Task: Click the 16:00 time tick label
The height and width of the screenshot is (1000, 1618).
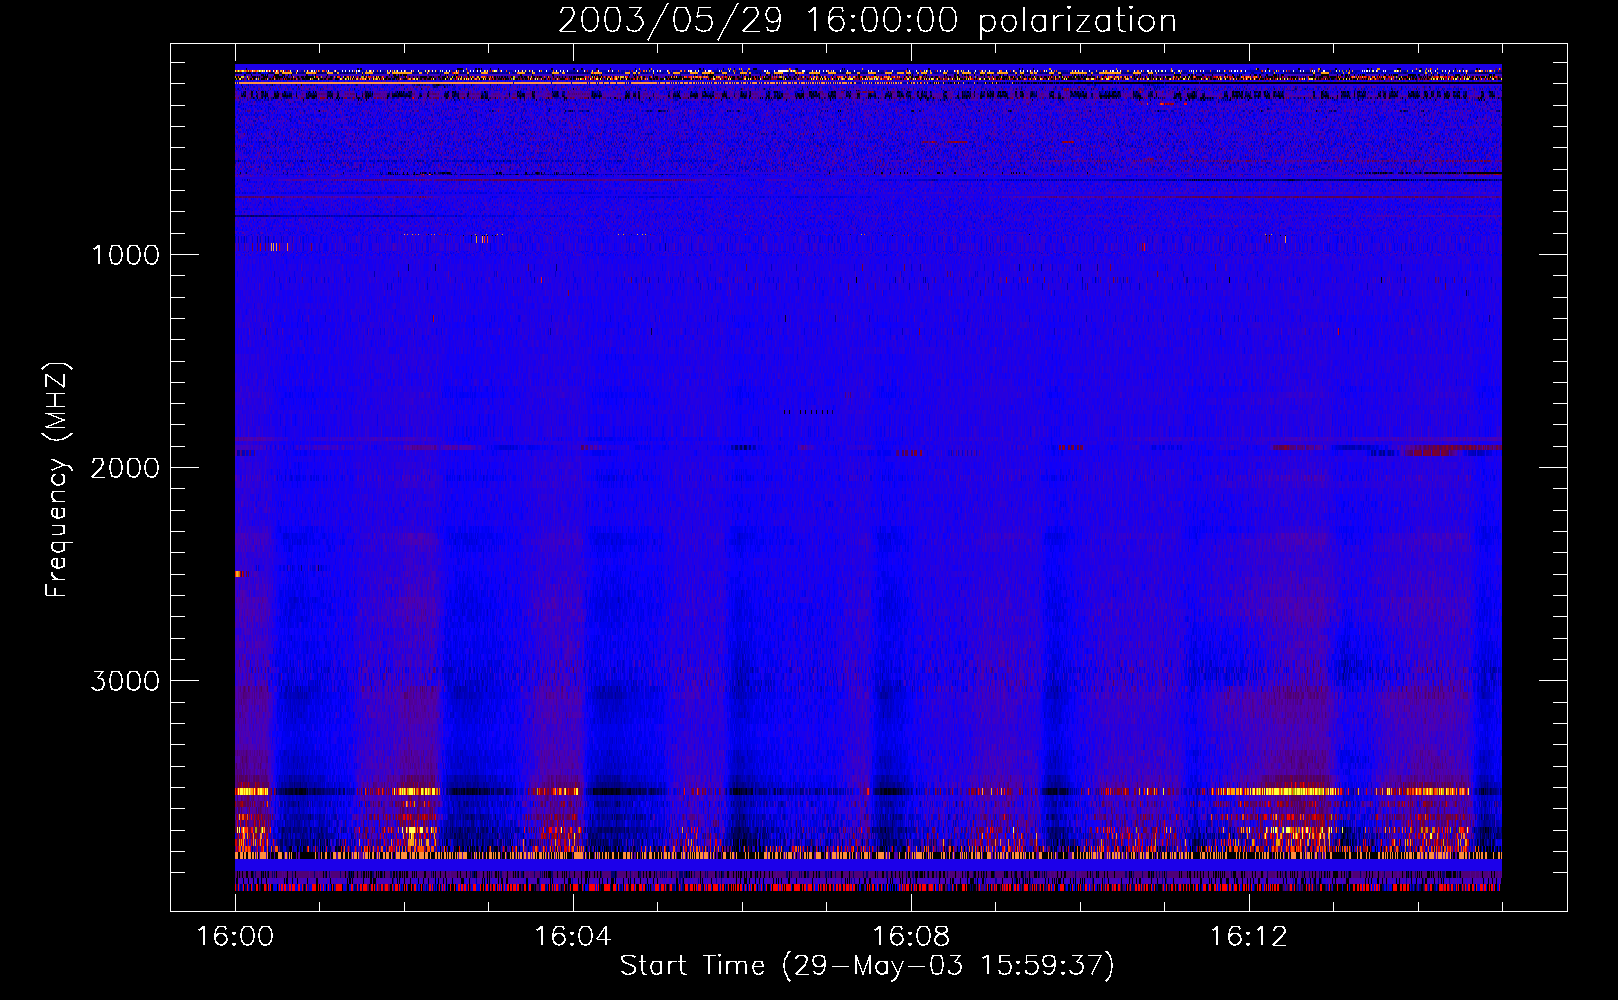Action: coord(235,937)
